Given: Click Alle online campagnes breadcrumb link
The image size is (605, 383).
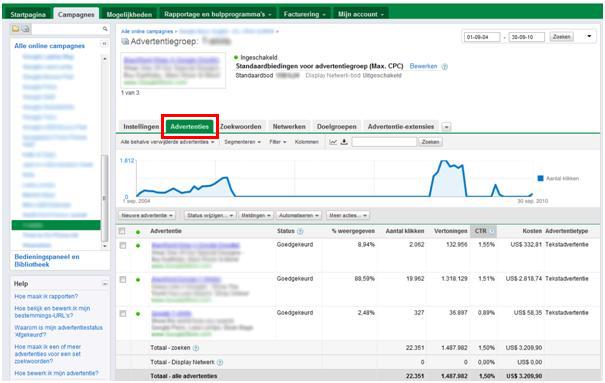Looking at the screenshot, I should click(147, 31).
